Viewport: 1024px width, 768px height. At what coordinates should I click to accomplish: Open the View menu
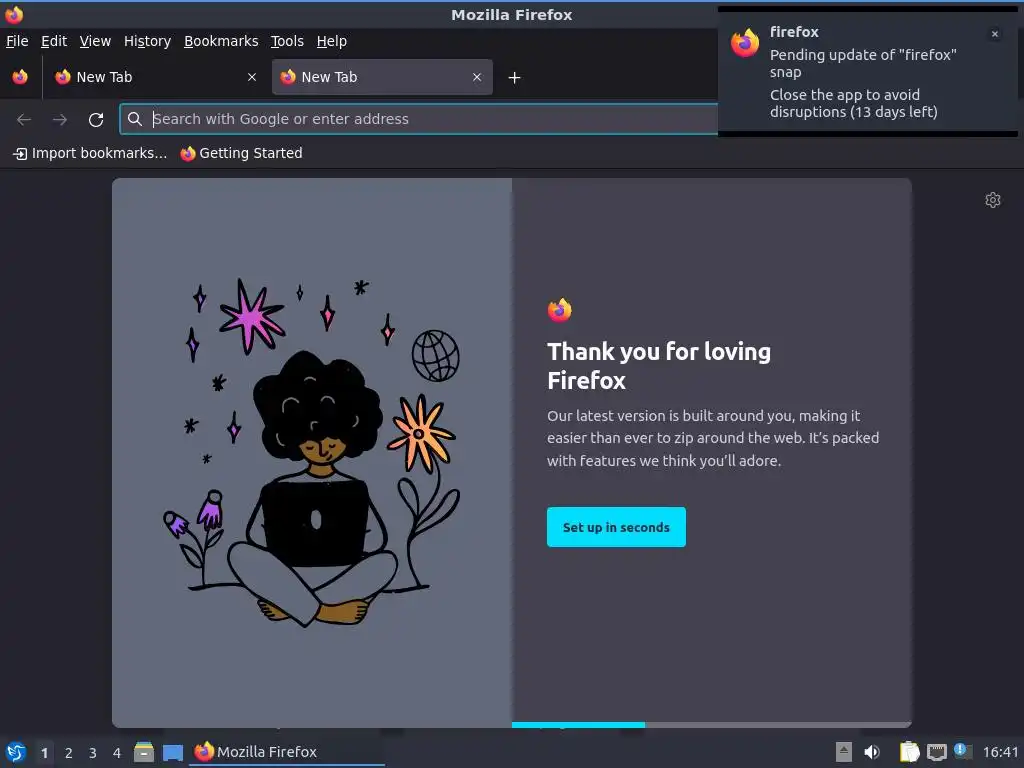[95, 41]
